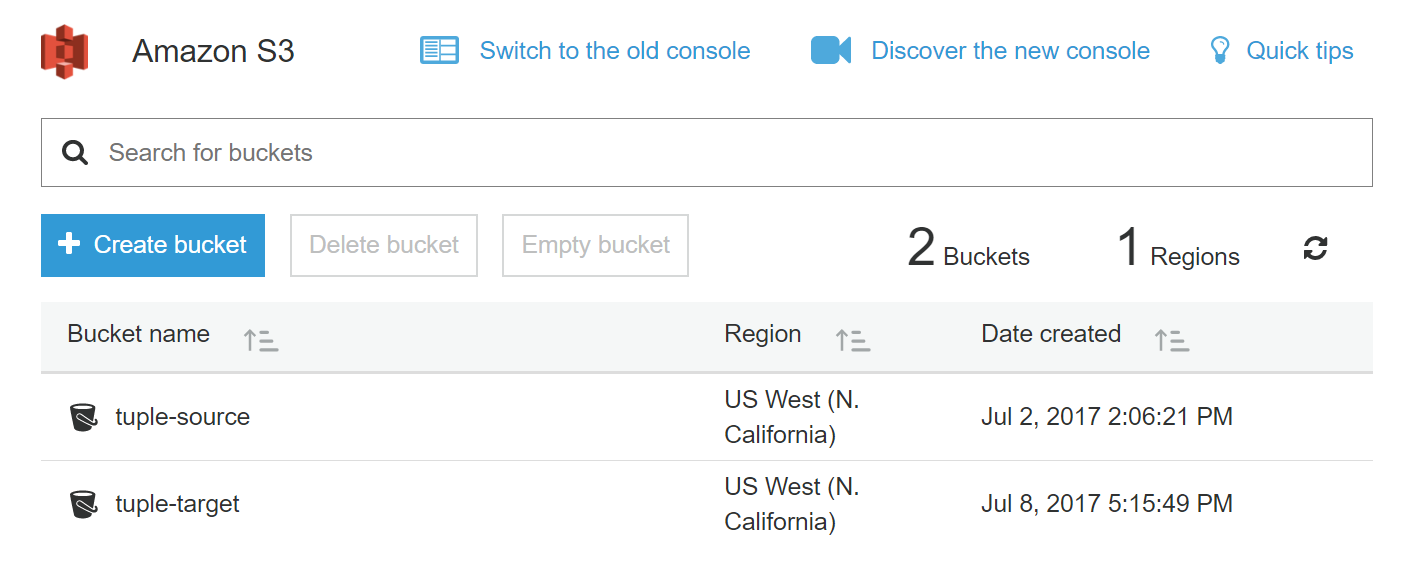Click the search magnifier icon
This screenshot has height=579, width=1411.
(75, 152)
